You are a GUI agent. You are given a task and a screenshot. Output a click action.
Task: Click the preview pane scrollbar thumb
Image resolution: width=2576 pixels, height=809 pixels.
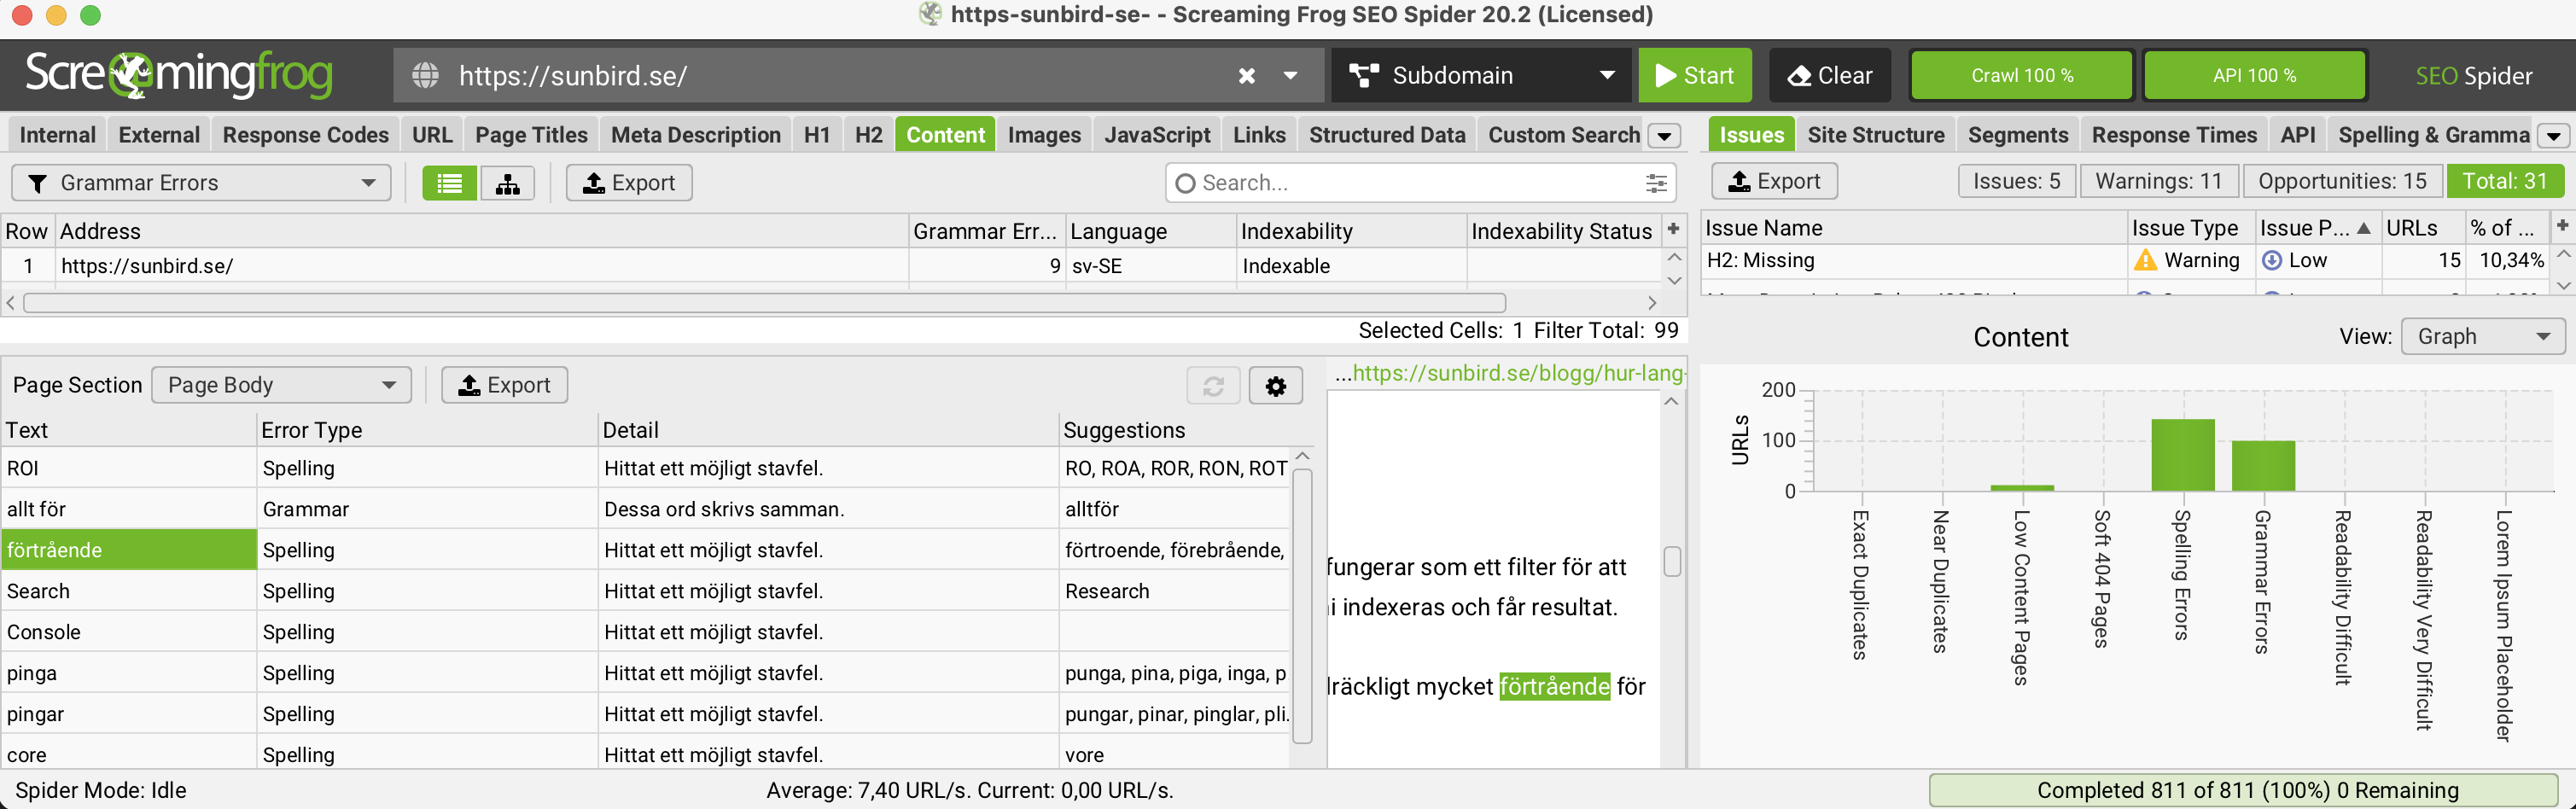(1672, 561)
